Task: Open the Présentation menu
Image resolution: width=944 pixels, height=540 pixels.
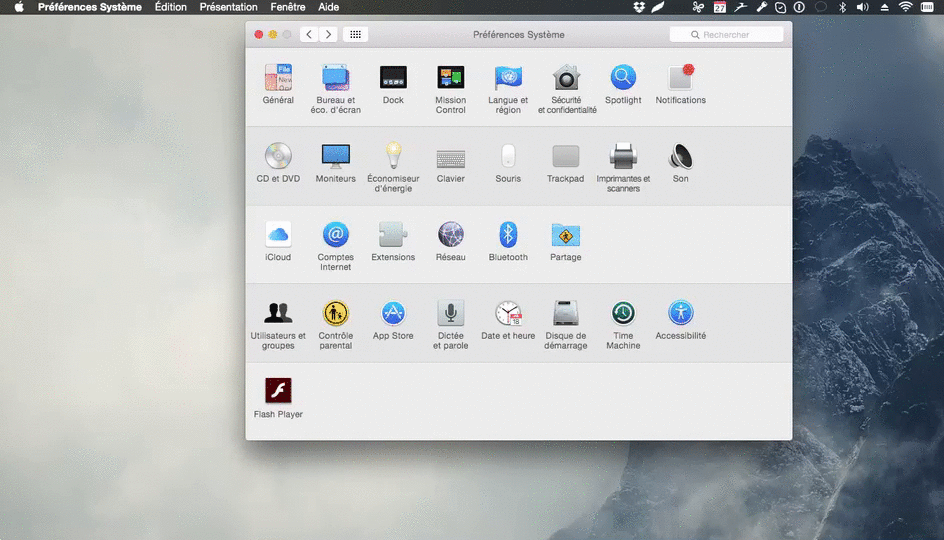Action: [228, 7]
